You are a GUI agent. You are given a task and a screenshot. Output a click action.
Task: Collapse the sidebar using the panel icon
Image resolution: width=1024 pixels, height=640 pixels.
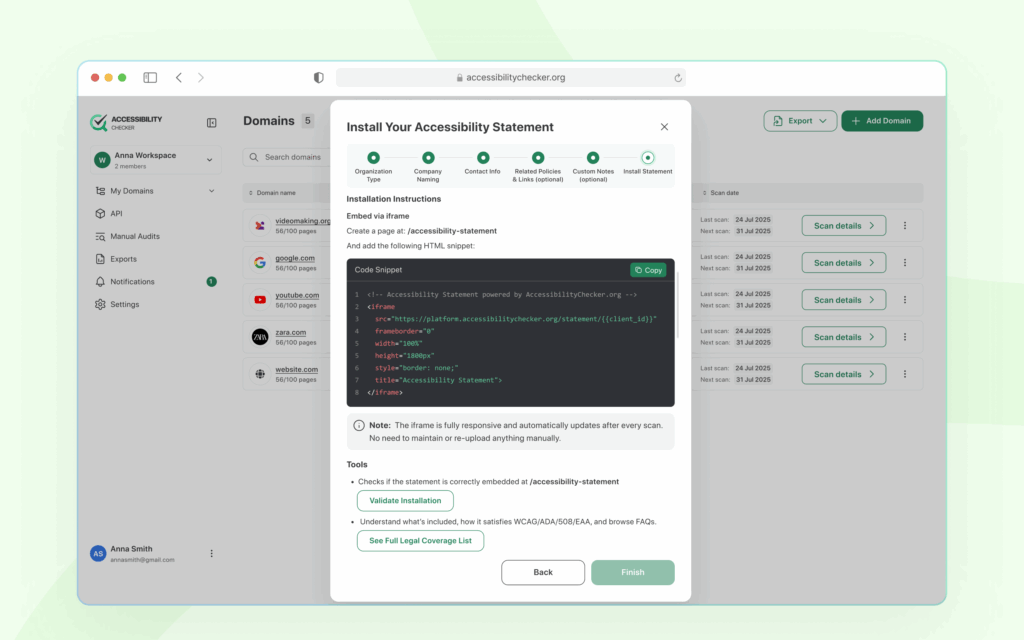[211, 122]
